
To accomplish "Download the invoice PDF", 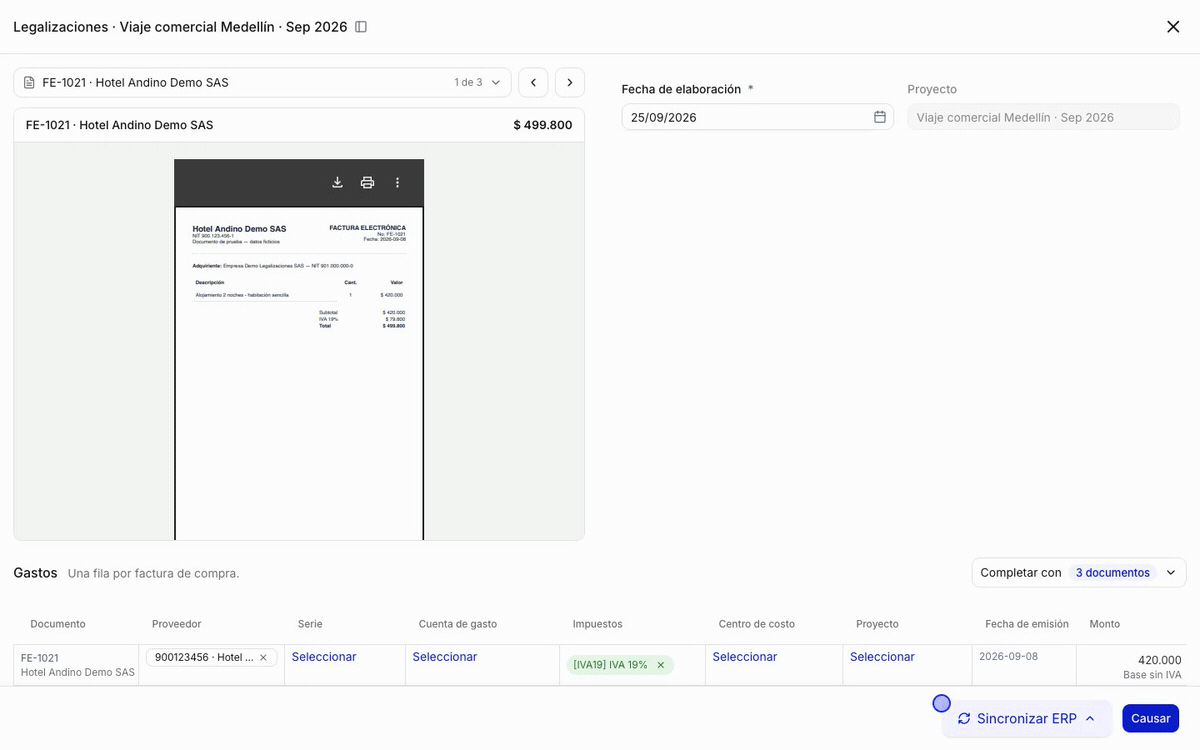I will tap(337, 183).
